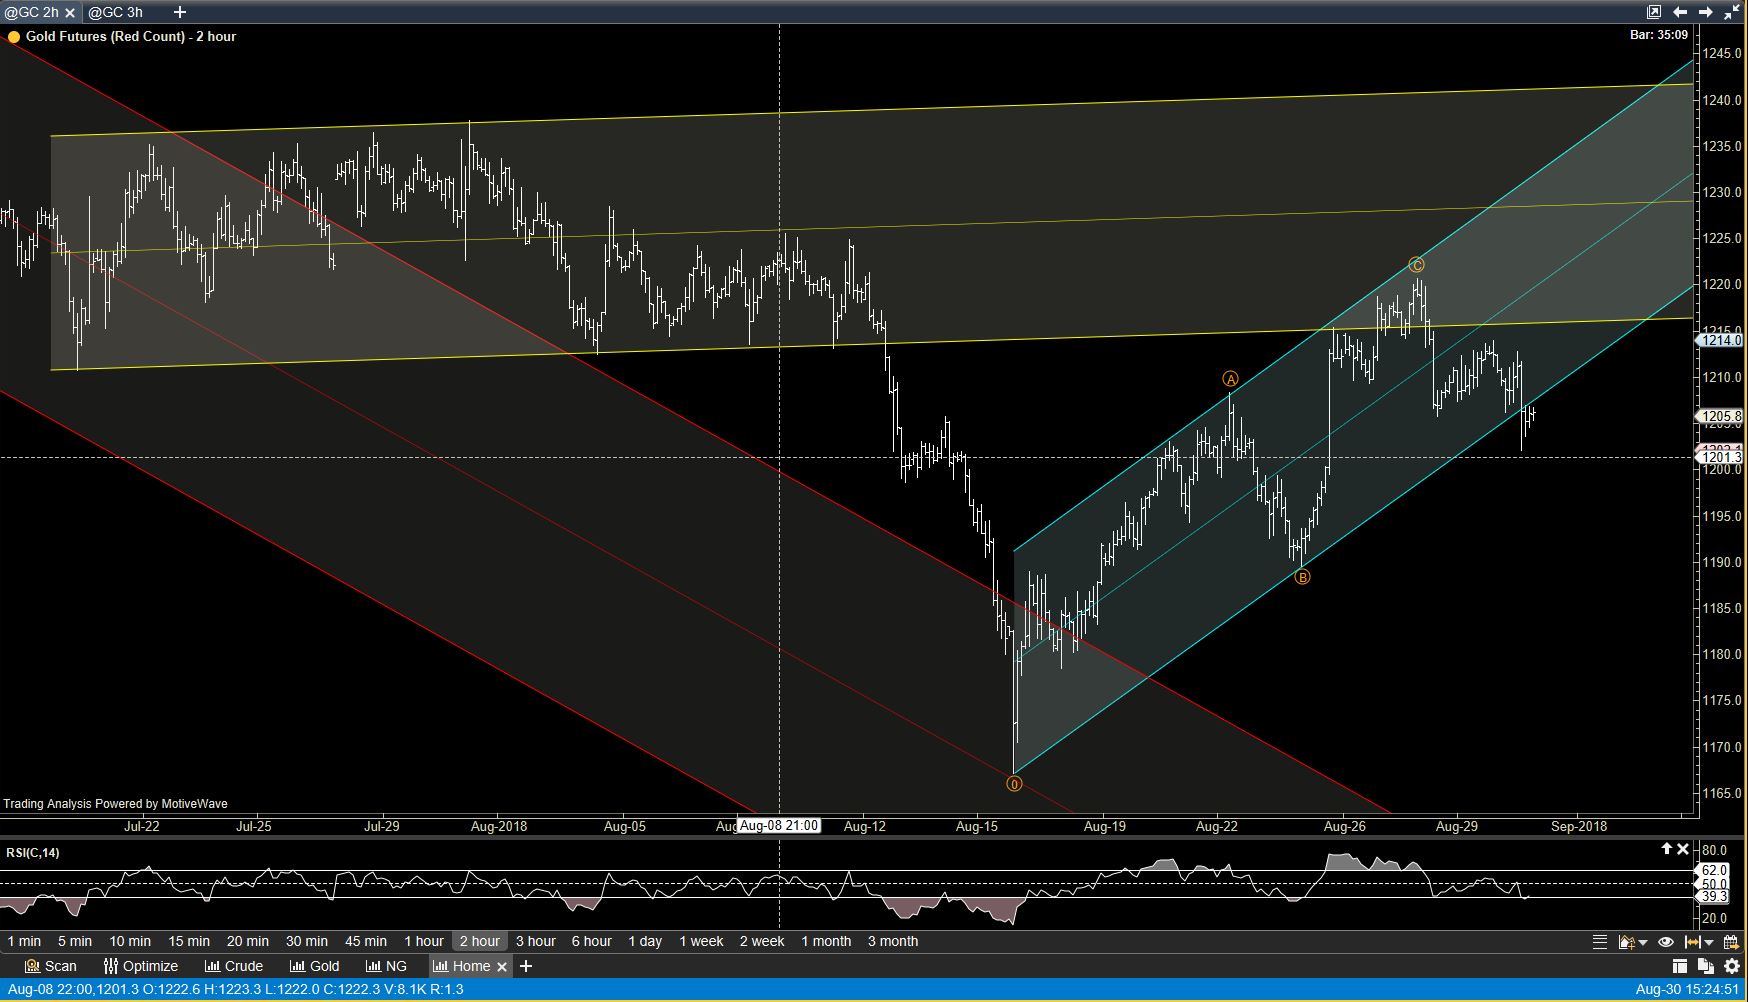Click the Gold Futures (Red Count) - 2 hour title

pos(131,36)
